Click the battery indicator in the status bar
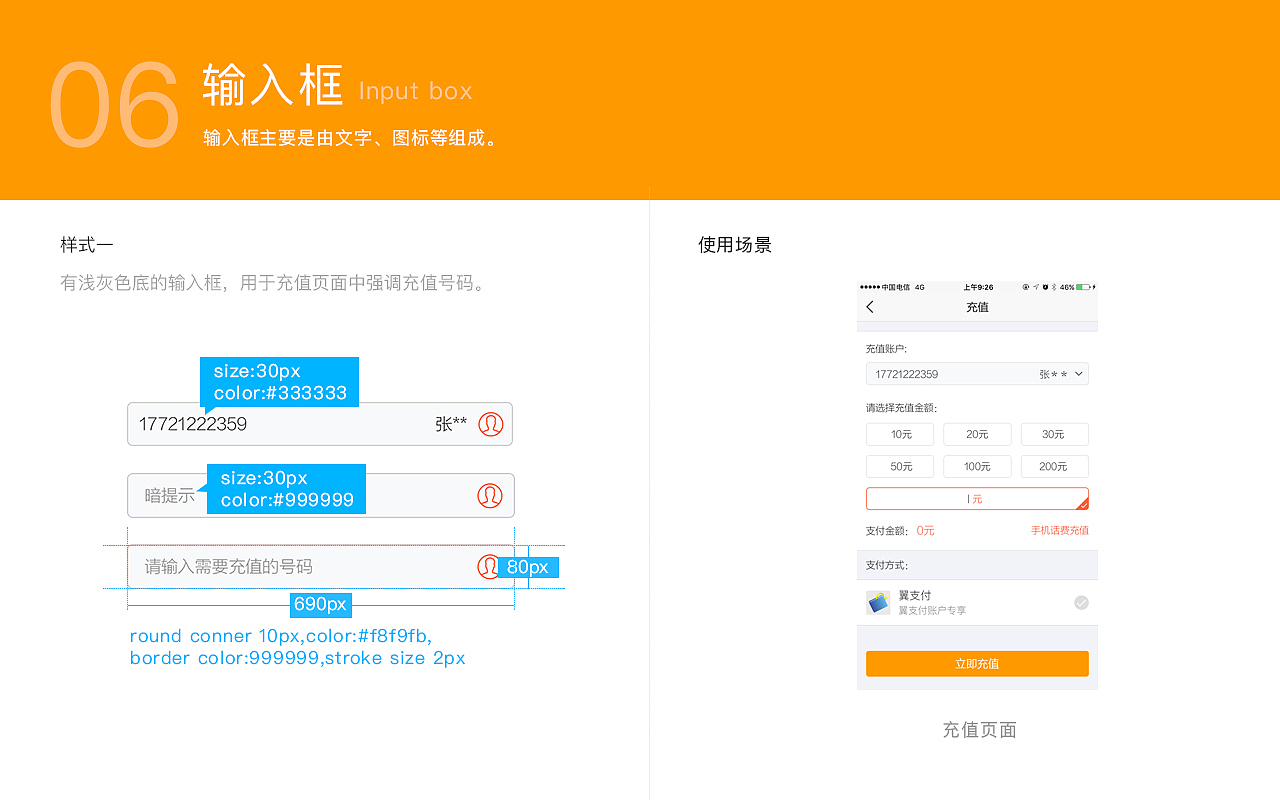Image resolution: width=1280 pixels, height=800 pixels. (1083, 287)
